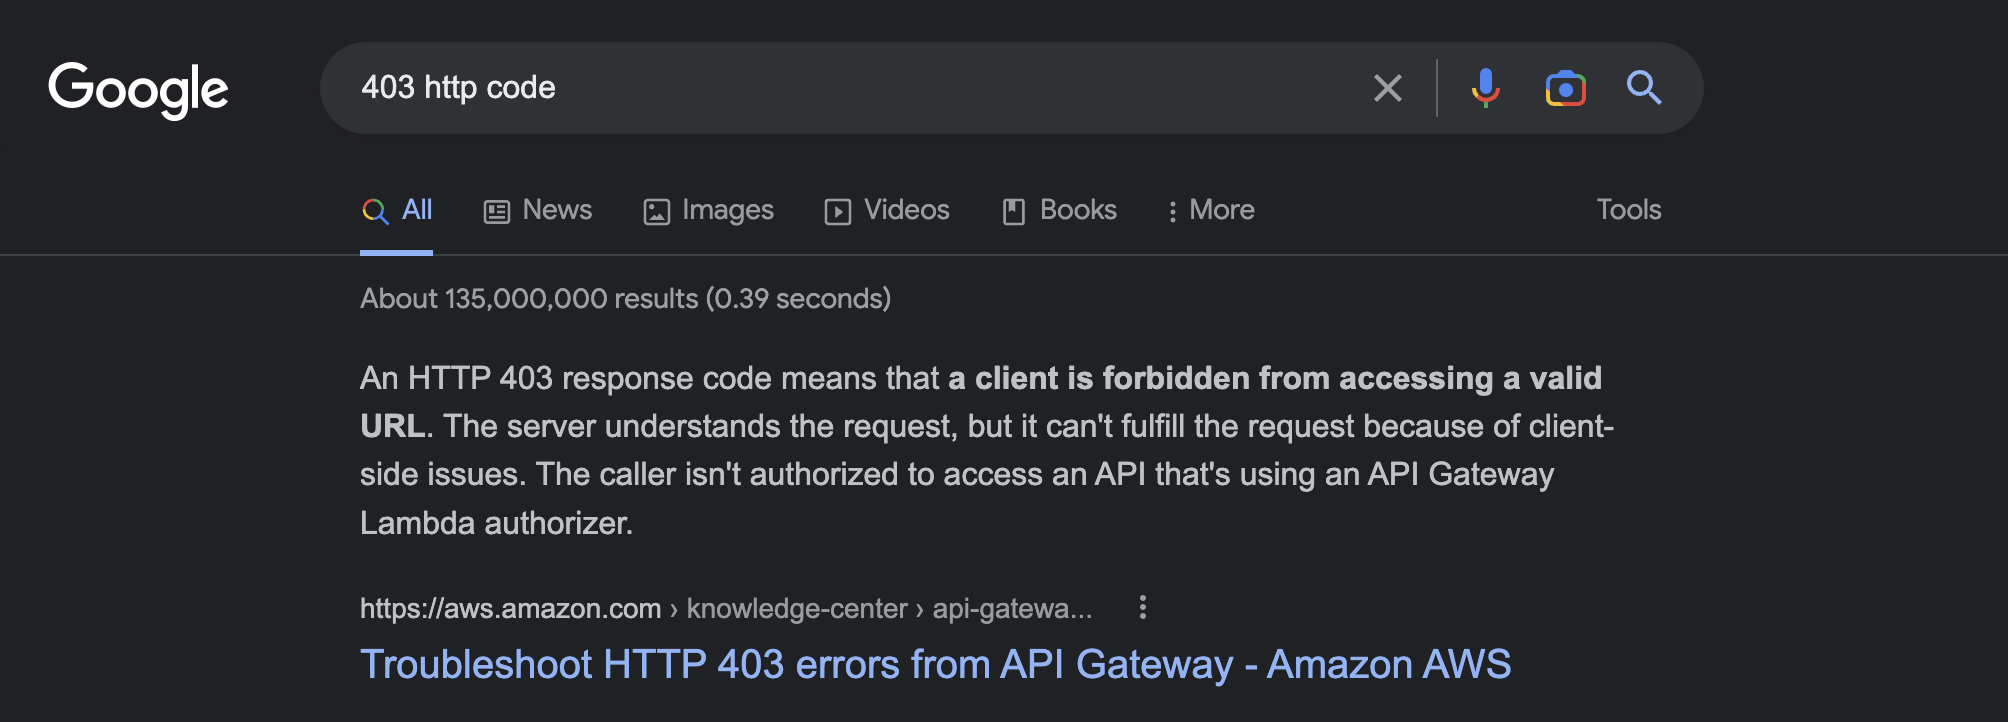
Task: Open Google Lens image search camera icon
Action: pyautogui.click(x=1566, y=88)
